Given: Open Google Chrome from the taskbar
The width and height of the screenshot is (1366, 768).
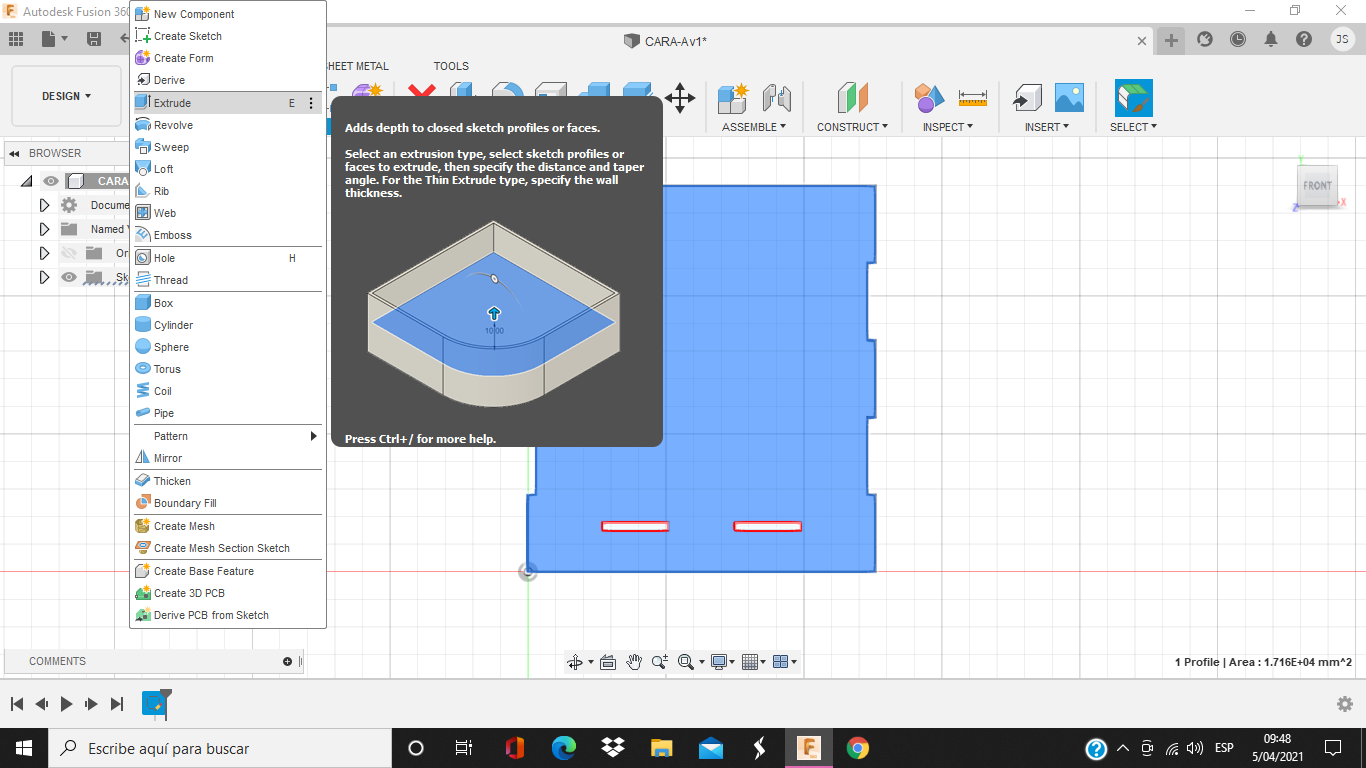Looking at the screenshot, I should [857, 748].
